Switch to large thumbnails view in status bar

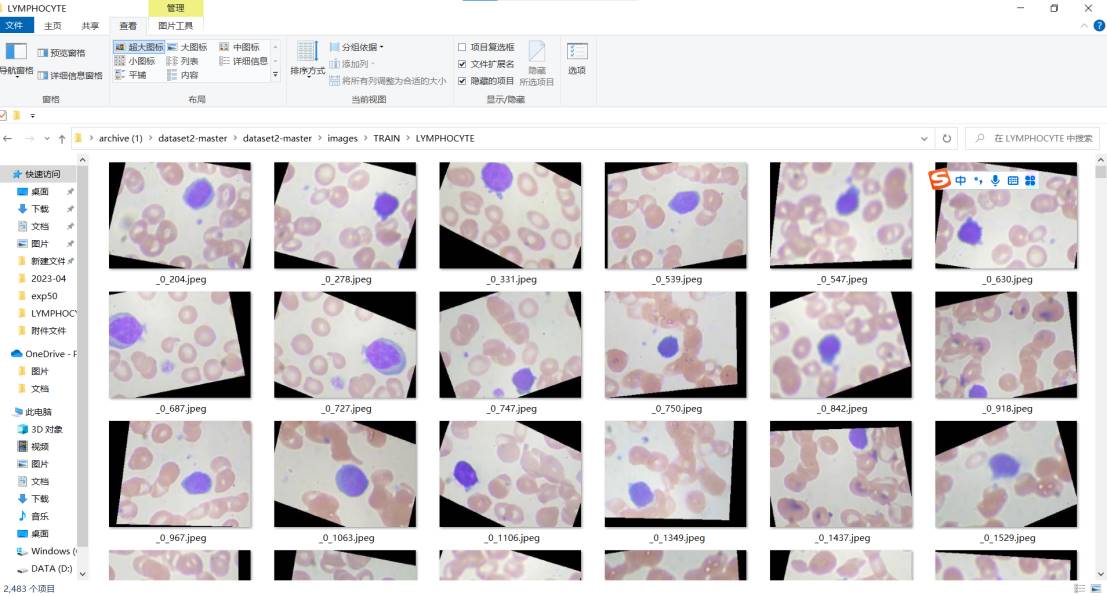pos(1097,589)
